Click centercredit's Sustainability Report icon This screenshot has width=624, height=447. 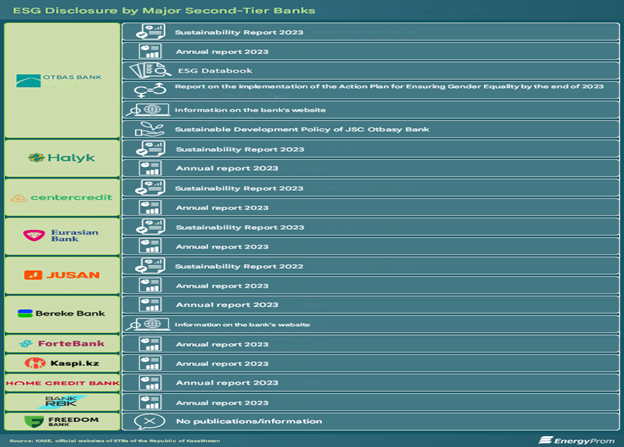coord(150,188)
